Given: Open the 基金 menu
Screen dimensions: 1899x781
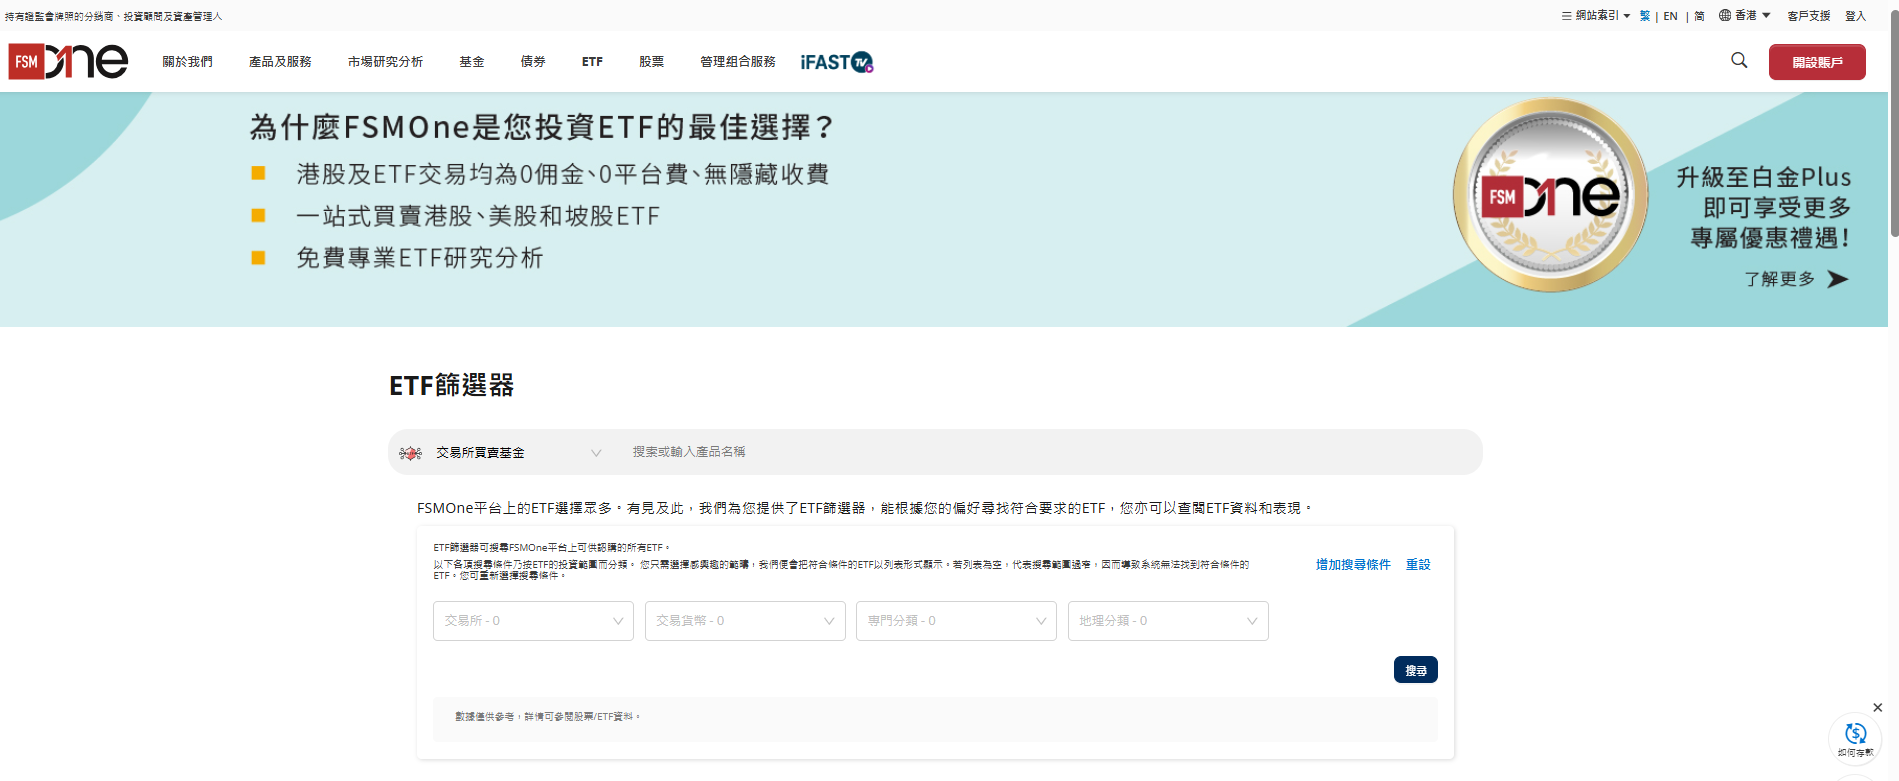Looking at the screenshot, I should point(472,62).
